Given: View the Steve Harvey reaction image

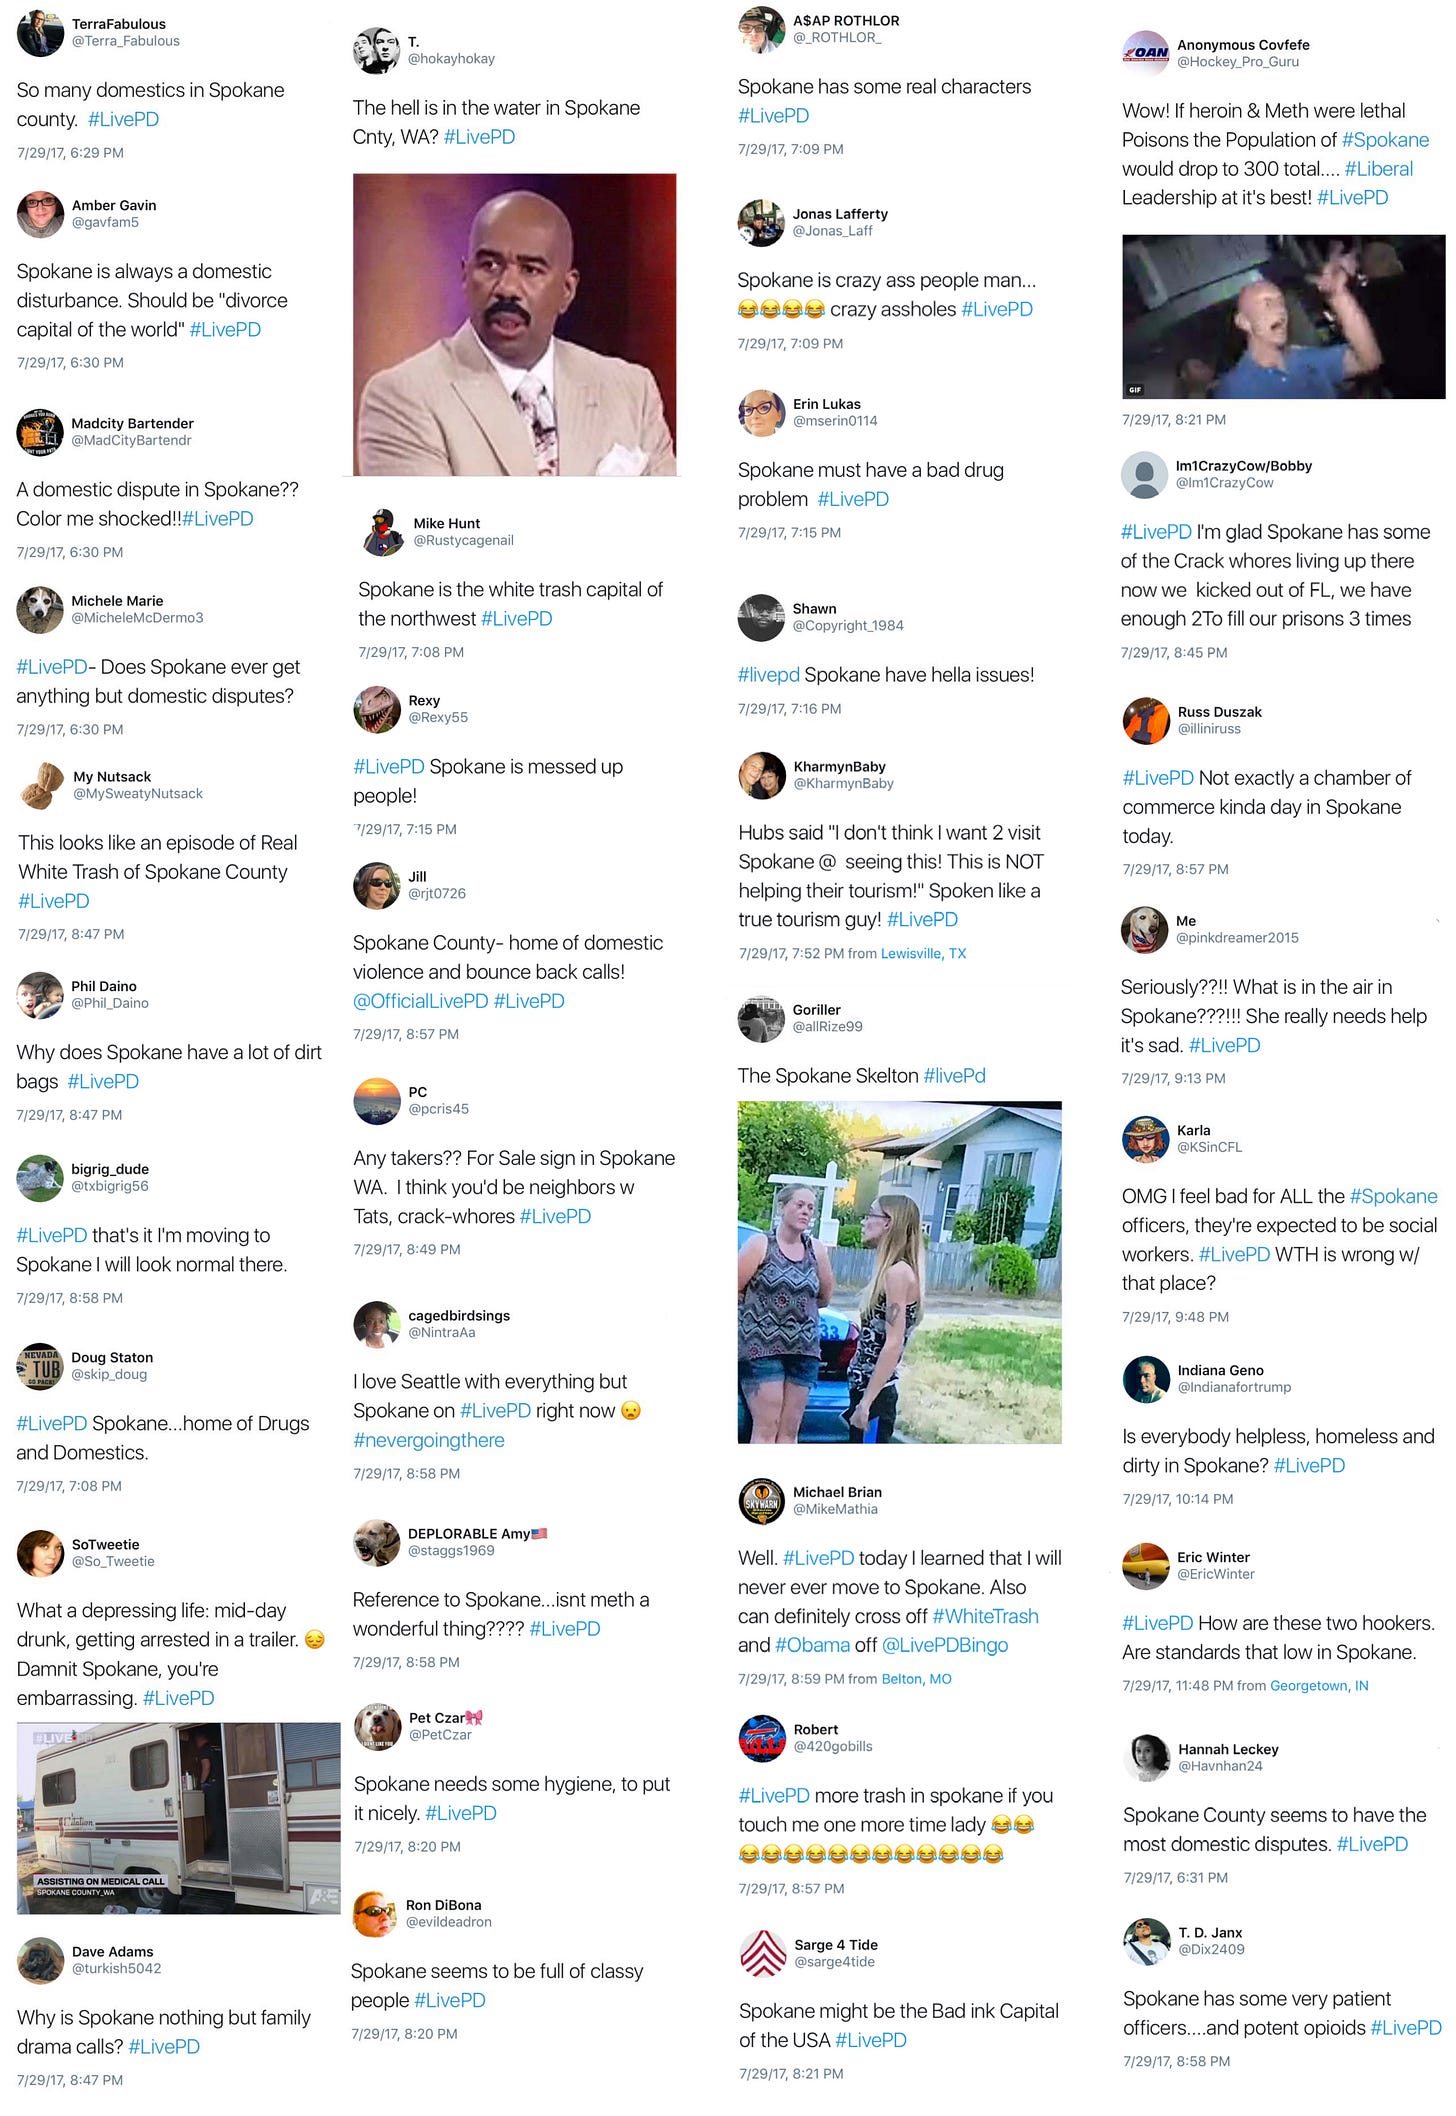Looking at the screenshot, I should [515, 325].
